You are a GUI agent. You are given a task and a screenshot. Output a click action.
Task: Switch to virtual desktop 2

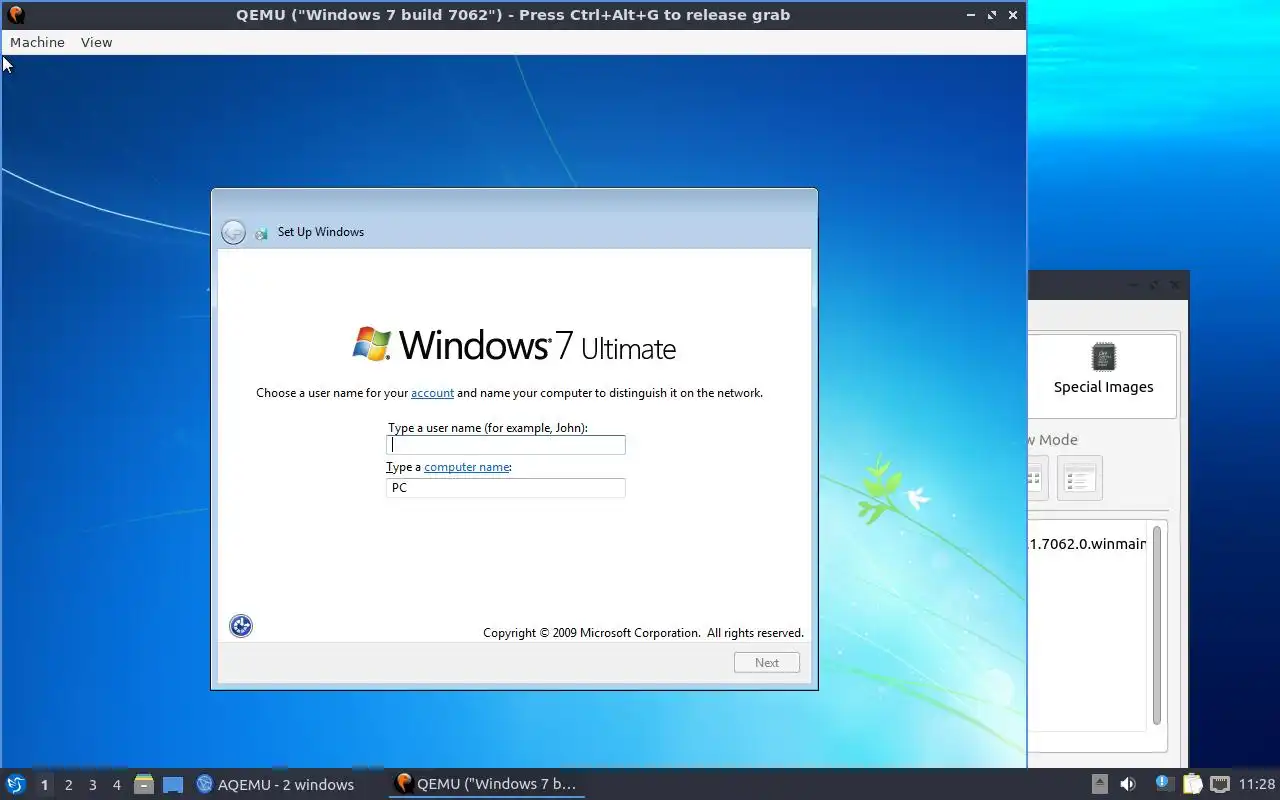click(68, 785)
